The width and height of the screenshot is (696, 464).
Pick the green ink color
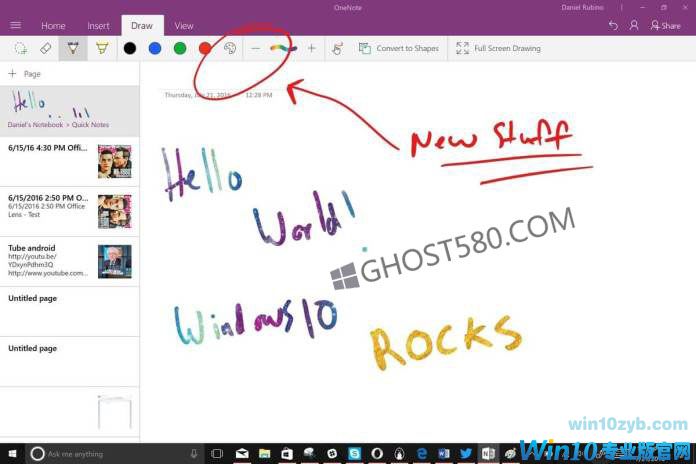[180, 48]
